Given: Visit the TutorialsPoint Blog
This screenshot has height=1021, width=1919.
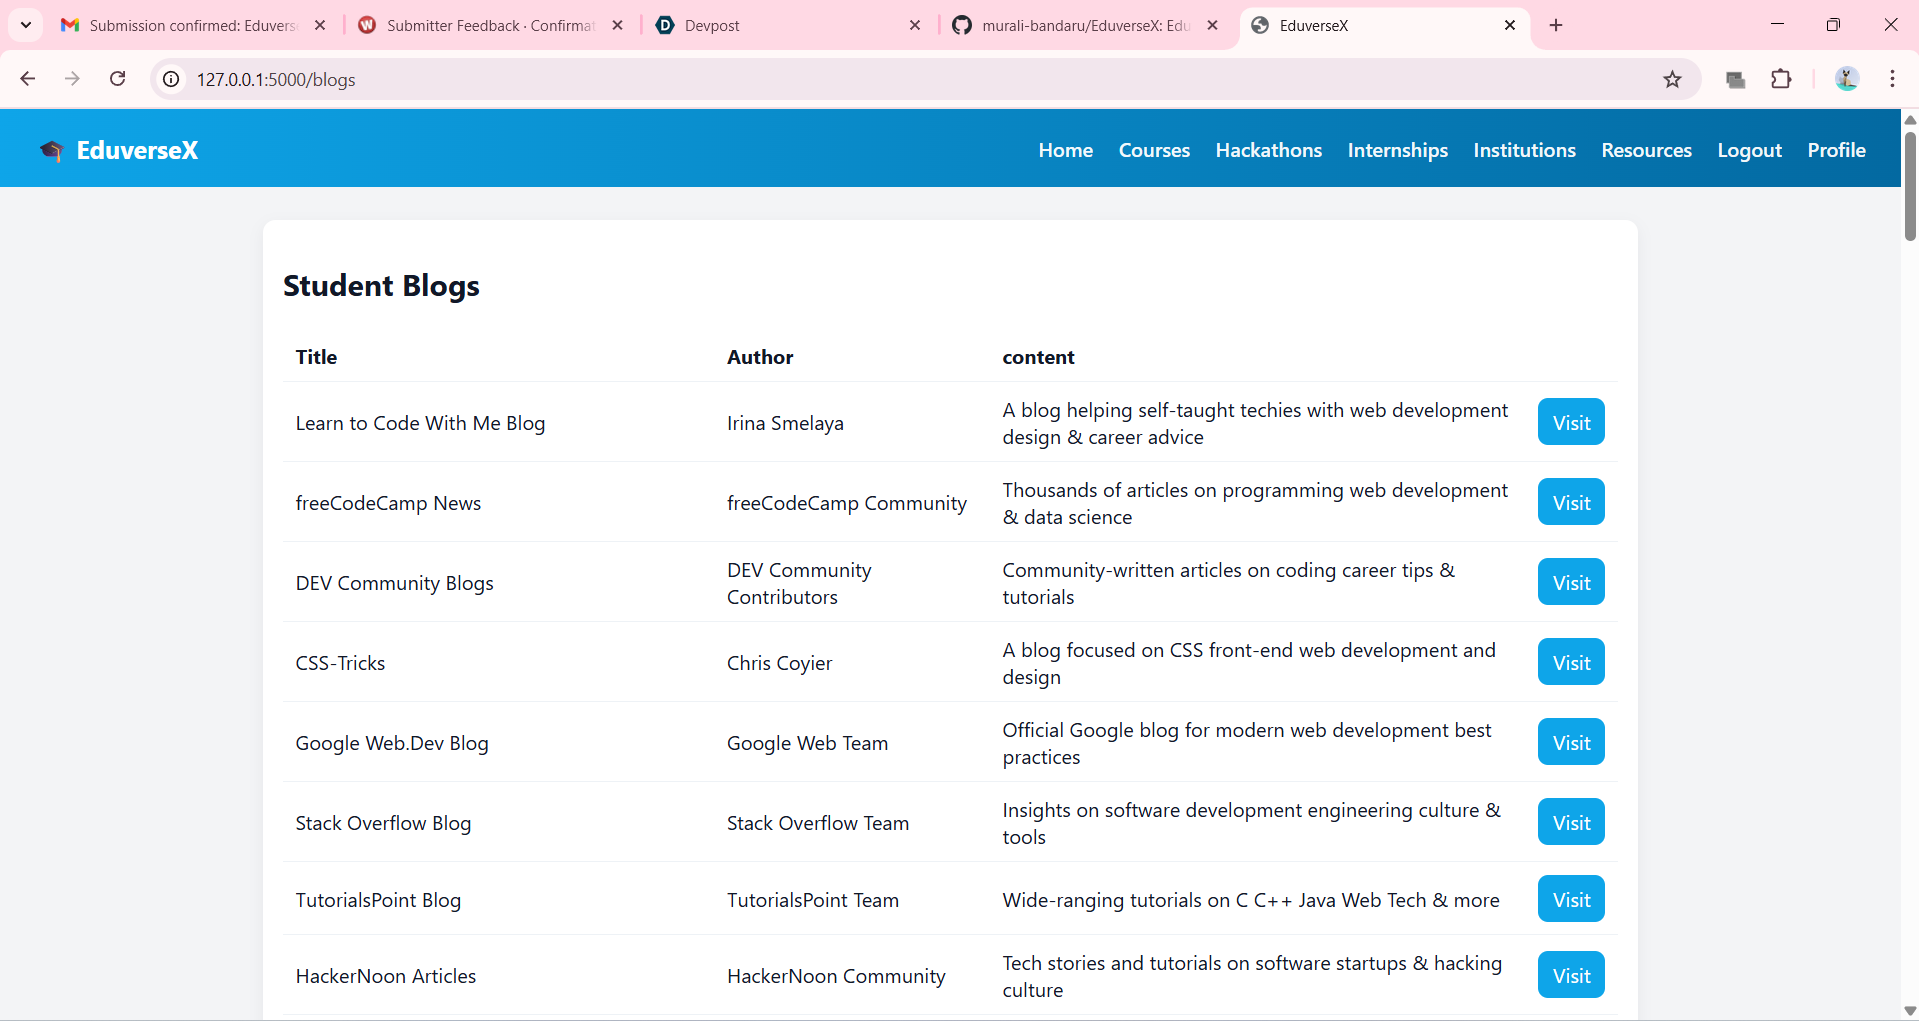Looking at the screenshot, I should pos(1571,899).
